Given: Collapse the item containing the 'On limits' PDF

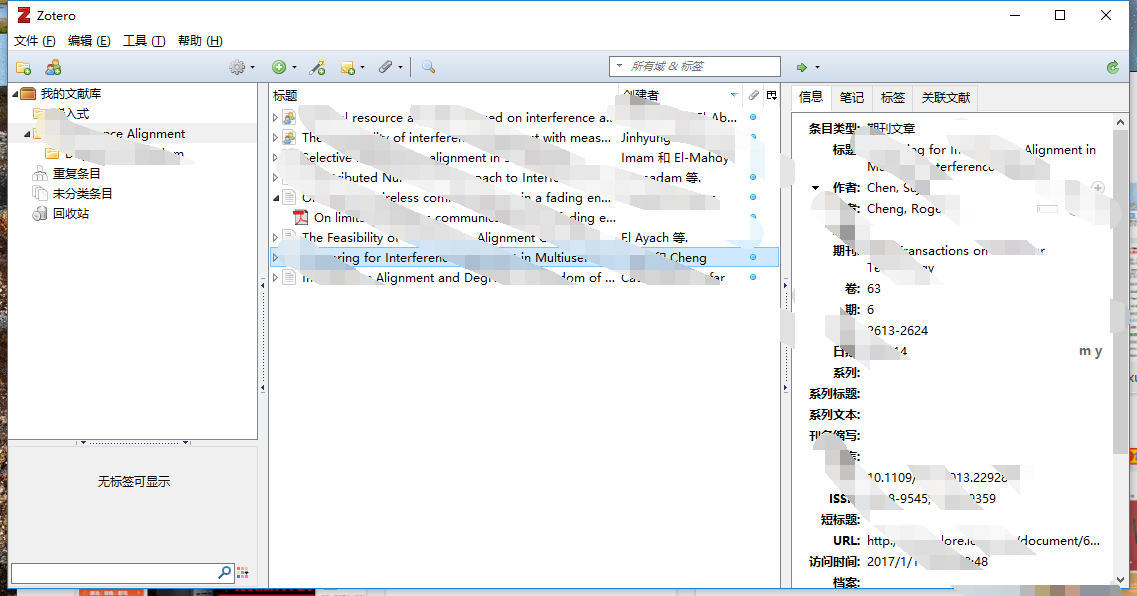Looking at the screenshot, I should pos(276,197).
